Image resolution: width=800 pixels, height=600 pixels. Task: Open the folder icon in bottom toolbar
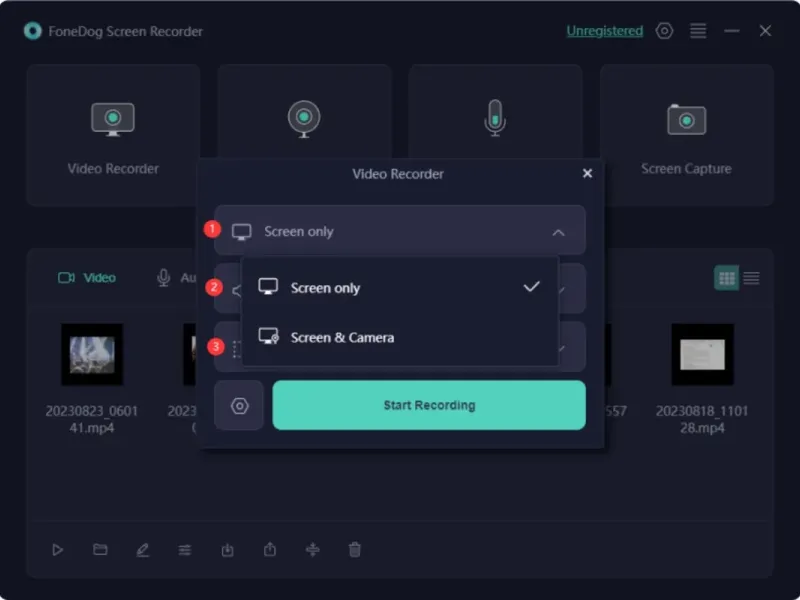(100, 549)
